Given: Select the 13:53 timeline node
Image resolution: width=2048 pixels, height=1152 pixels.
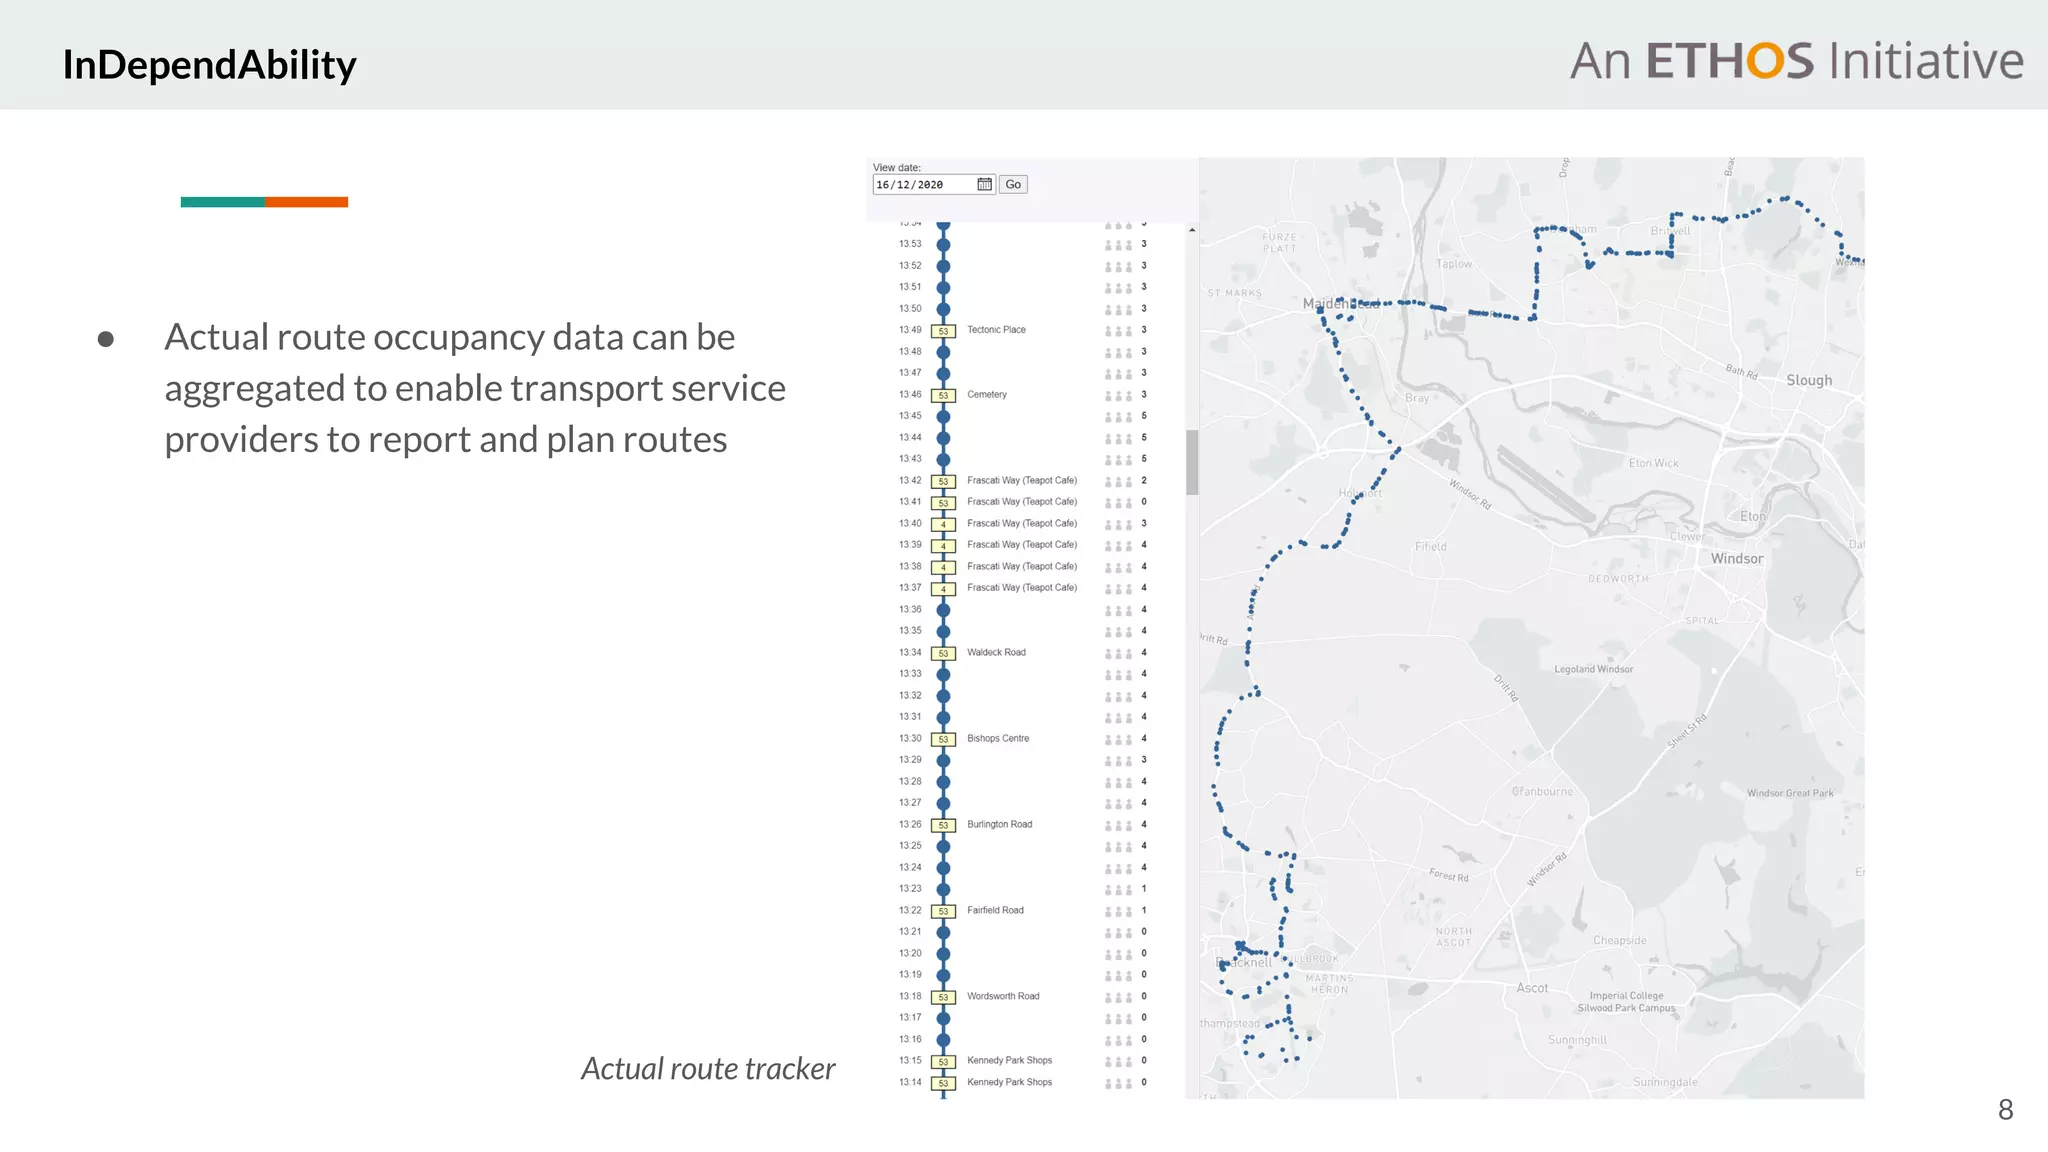Looking at the screenshot, I should tap(943, 244).
